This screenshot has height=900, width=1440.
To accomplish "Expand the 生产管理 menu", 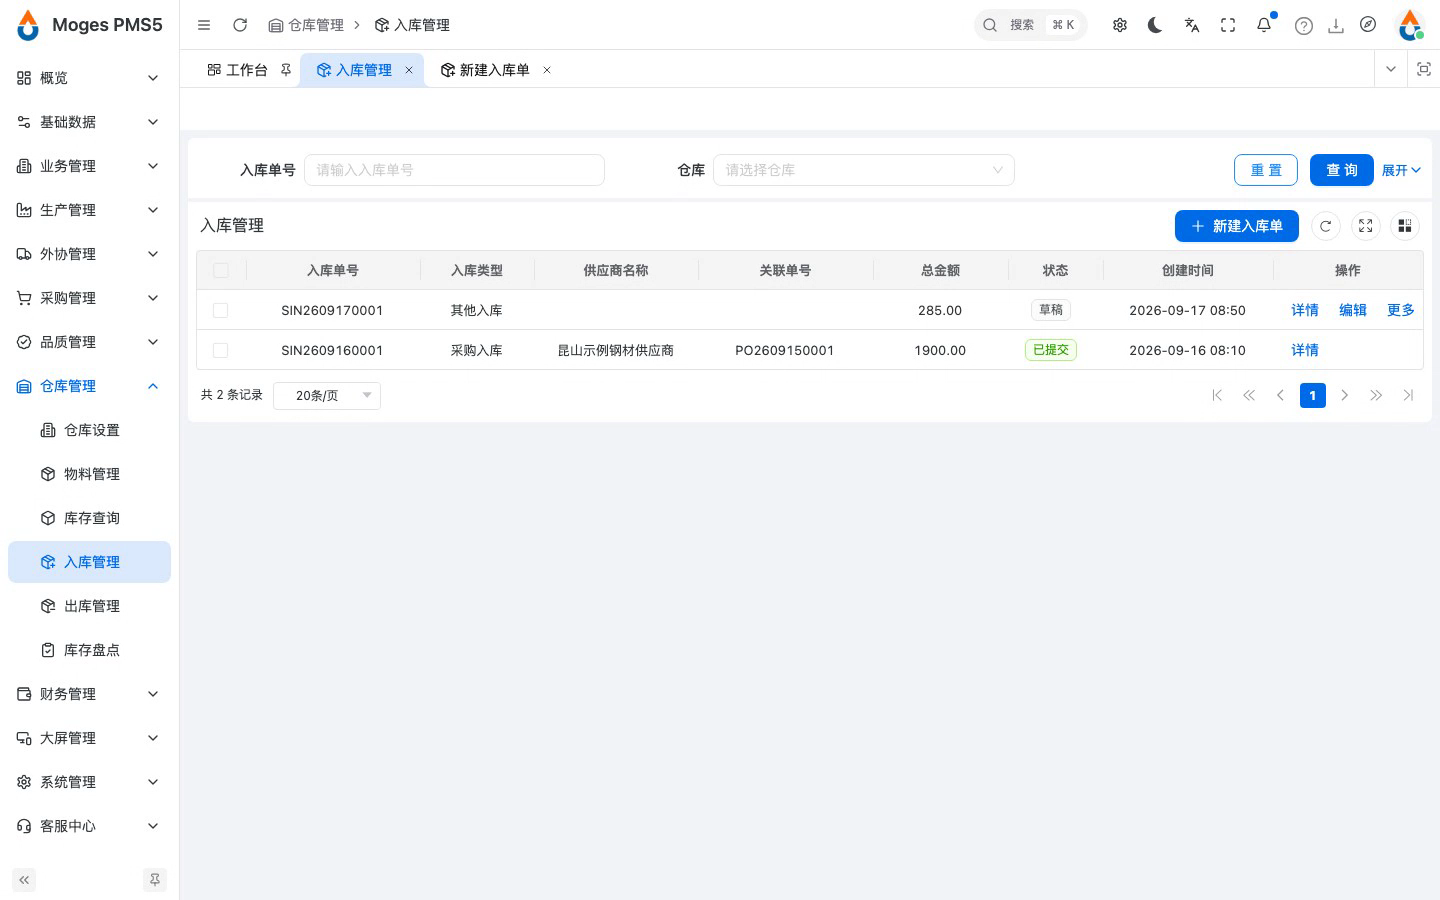I will pos(89,210).
